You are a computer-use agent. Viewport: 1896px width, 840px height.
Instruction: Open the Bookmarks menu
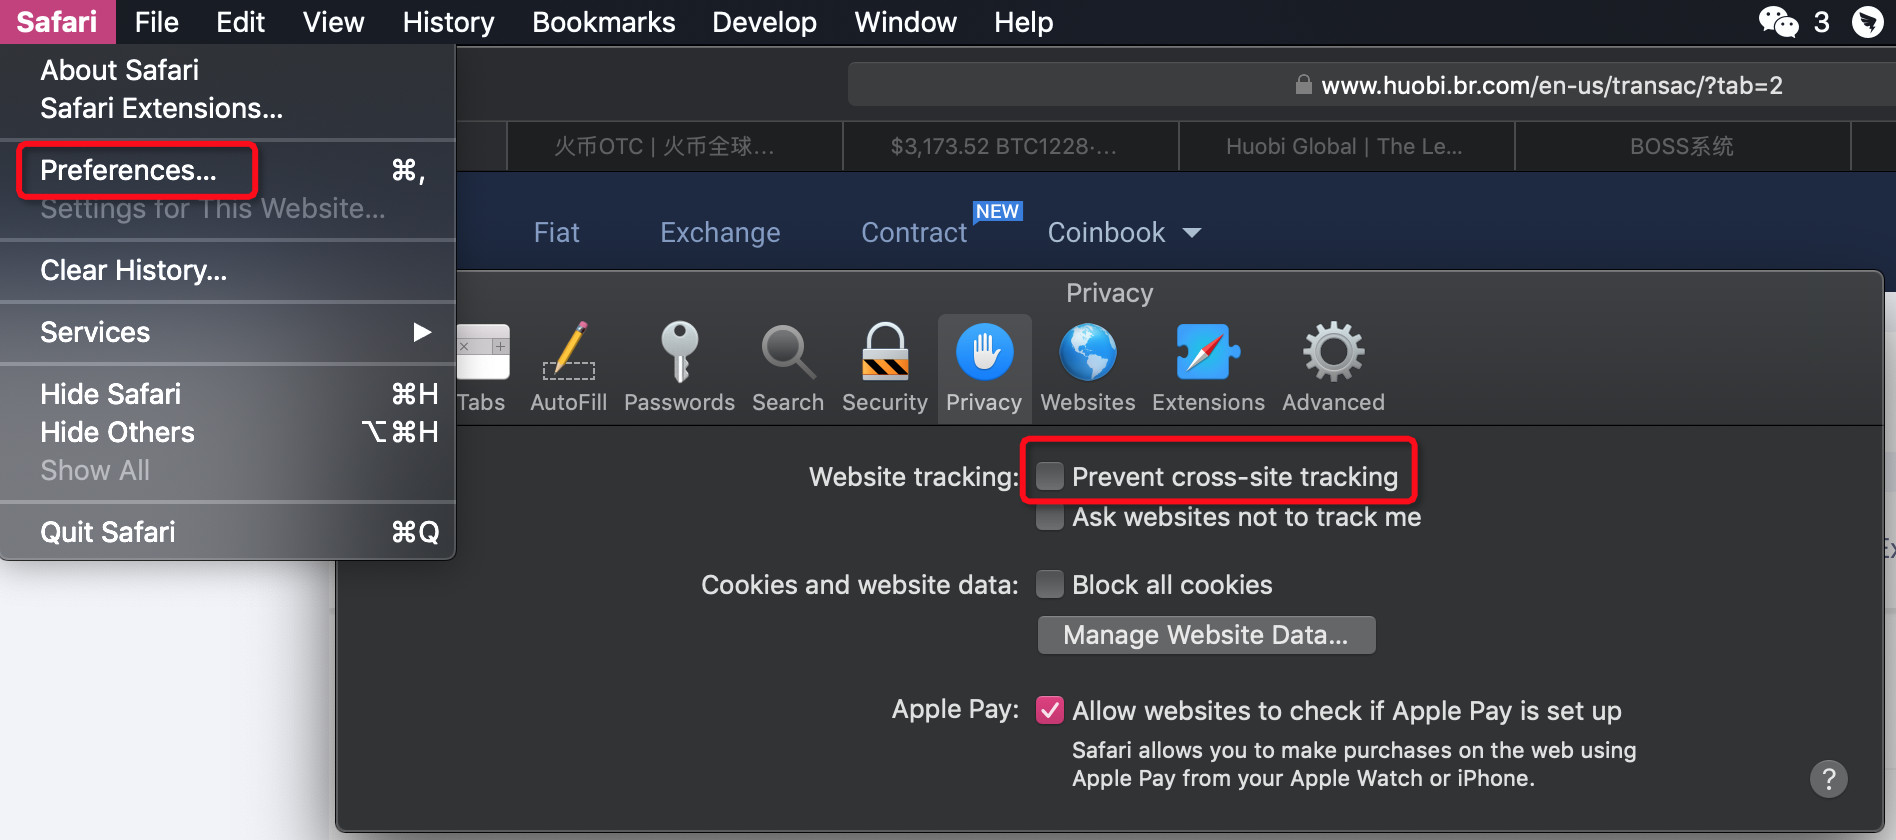[603, 22]
